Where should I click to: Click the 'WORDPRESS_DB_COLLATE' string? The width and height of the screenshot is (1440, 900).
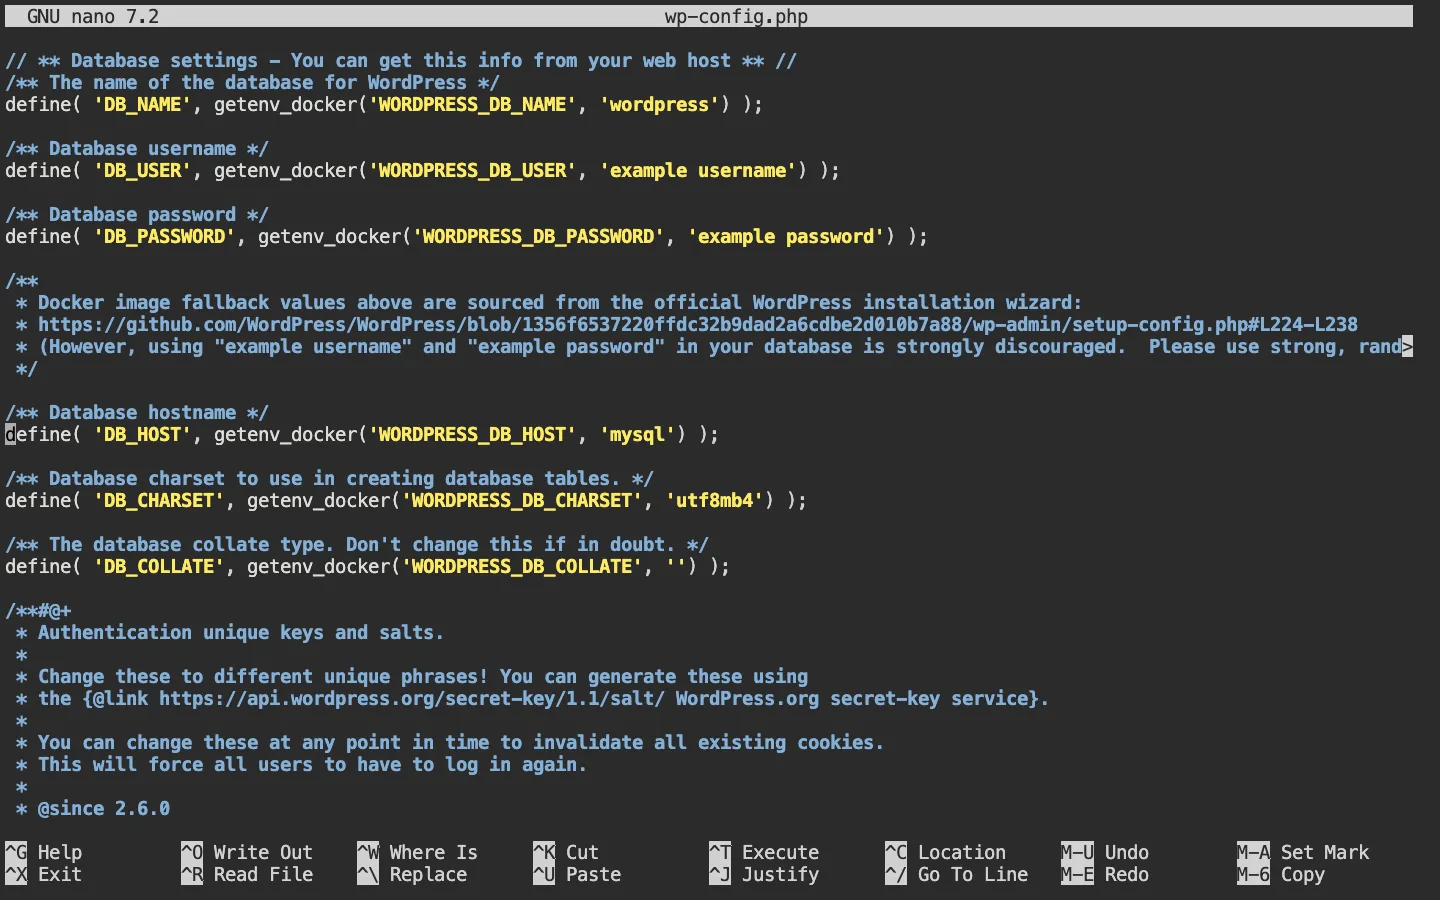click(x=522, y=566)
